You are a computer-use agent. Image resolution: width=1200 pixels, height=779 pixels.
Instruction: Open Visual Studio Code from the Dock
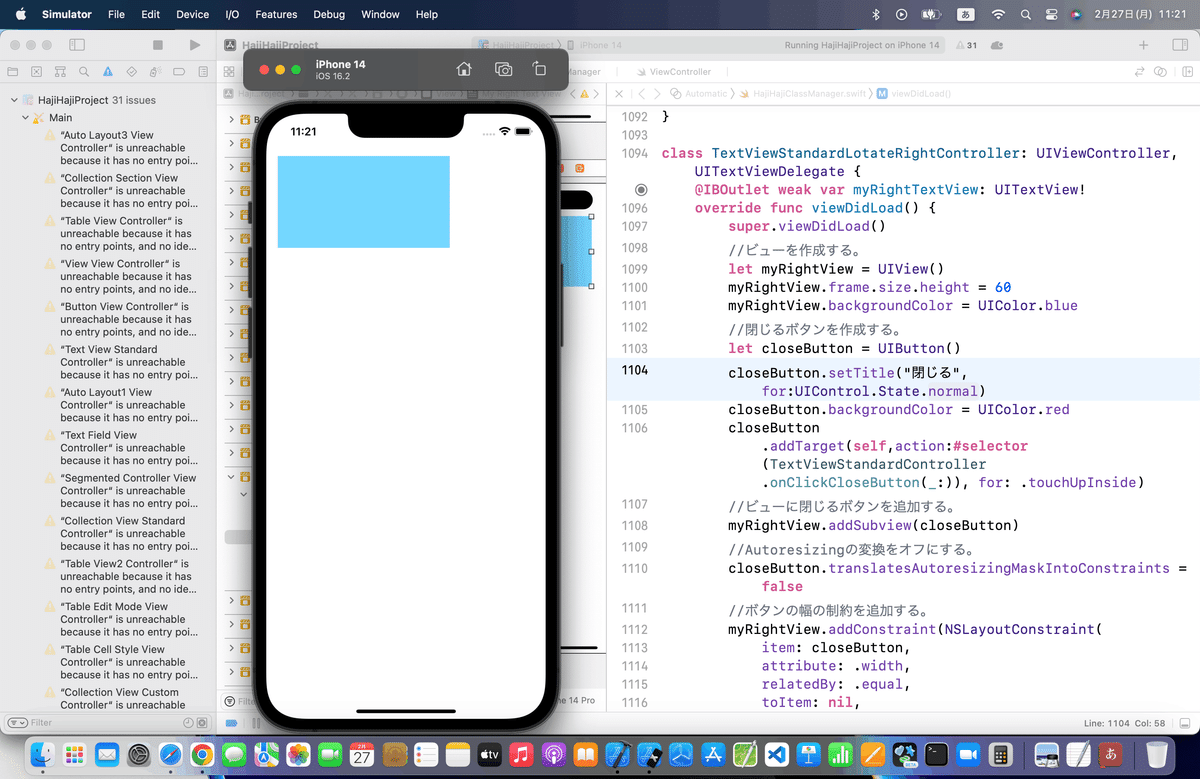pyautogui.click(x=778, y=754)
